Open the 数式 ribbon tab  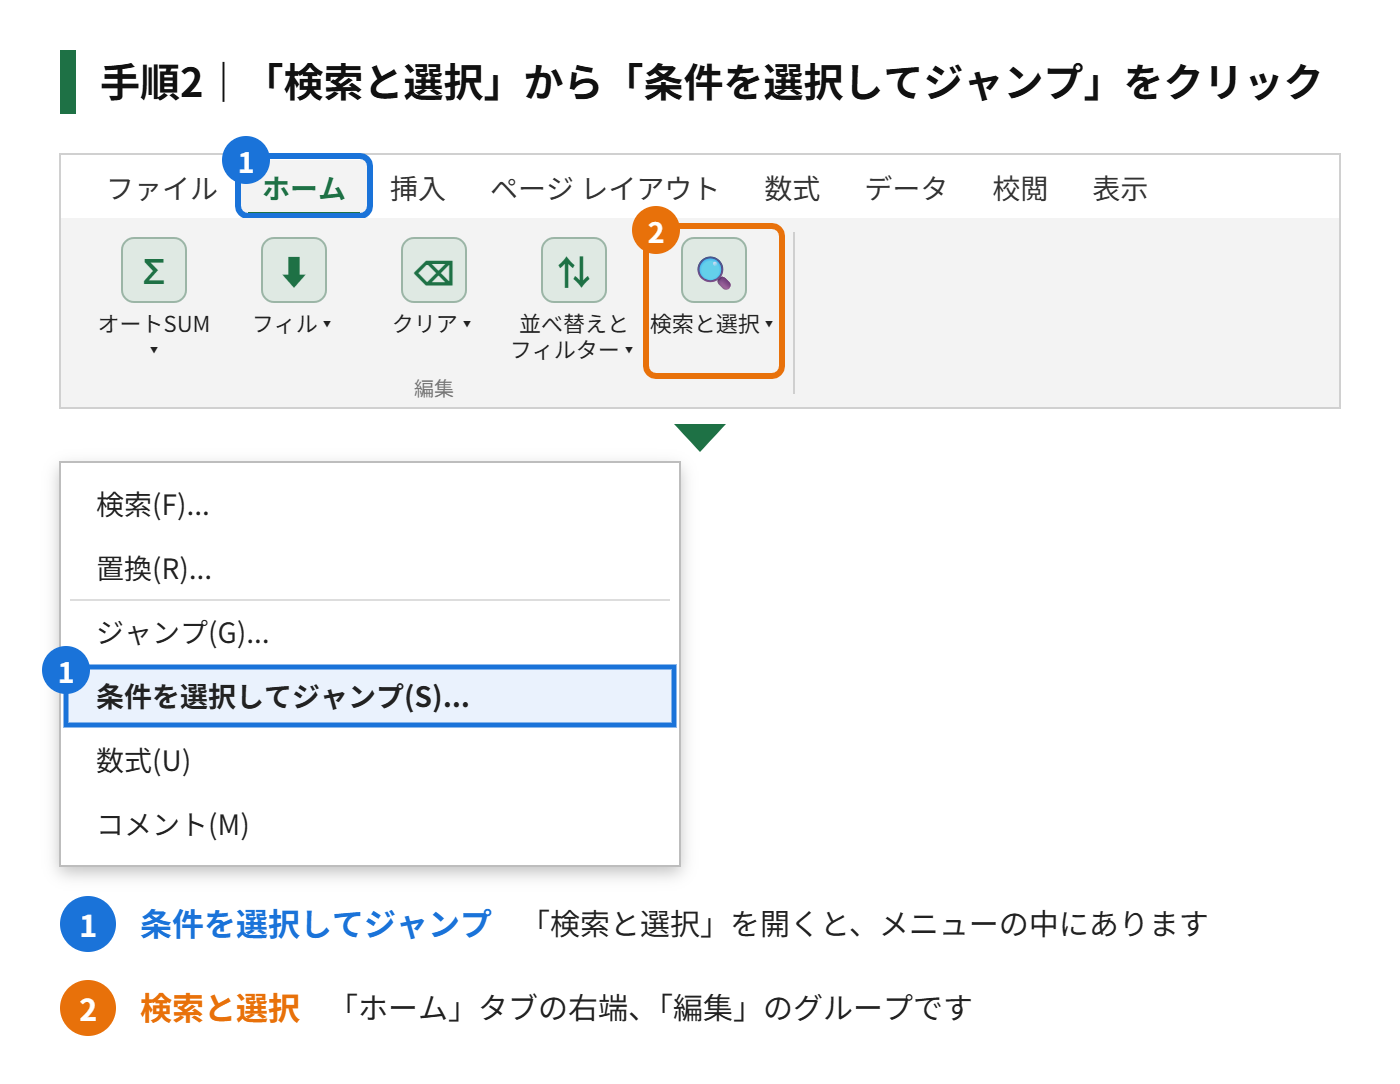point(792,189)
